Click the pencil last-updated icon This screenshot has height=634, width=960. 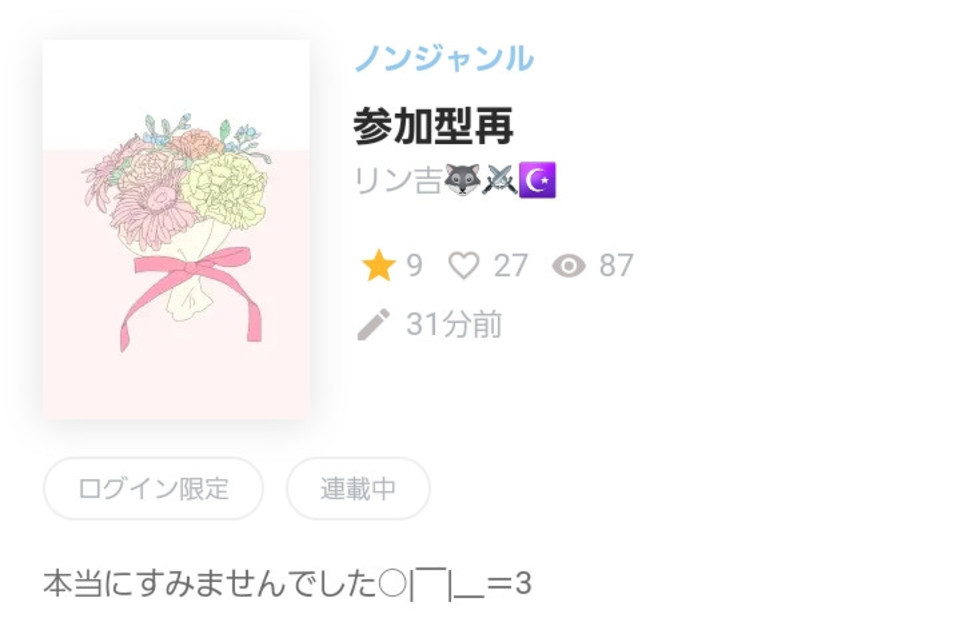(373, 324)
